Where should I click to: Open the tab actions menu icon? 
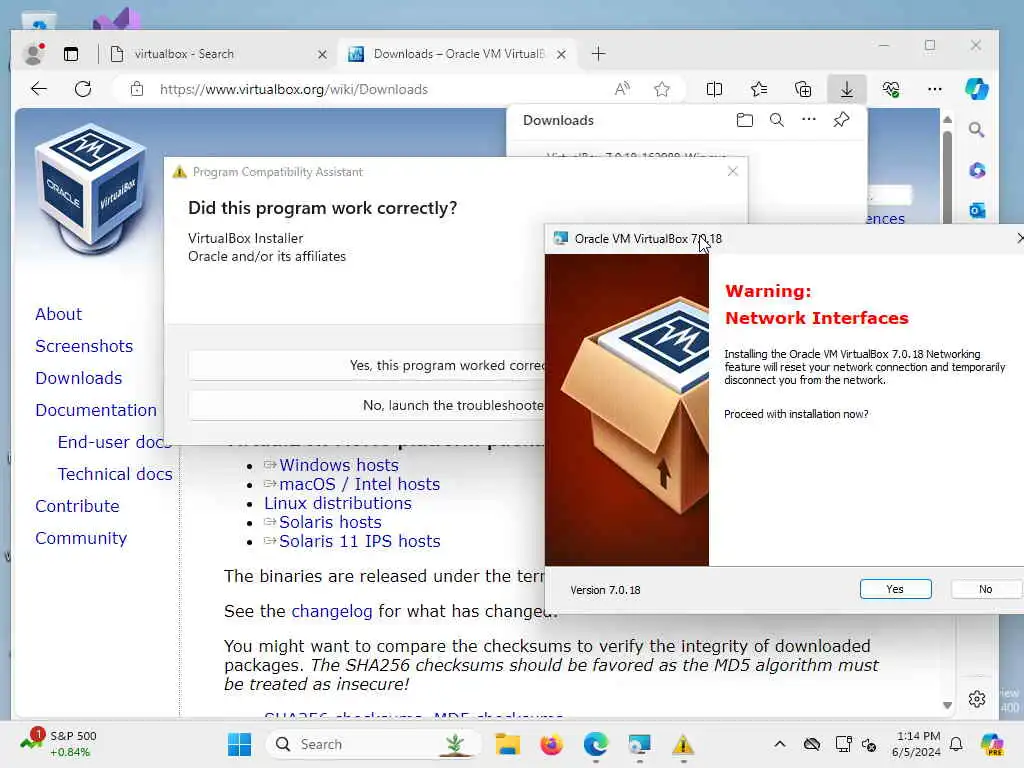(71, 54)
